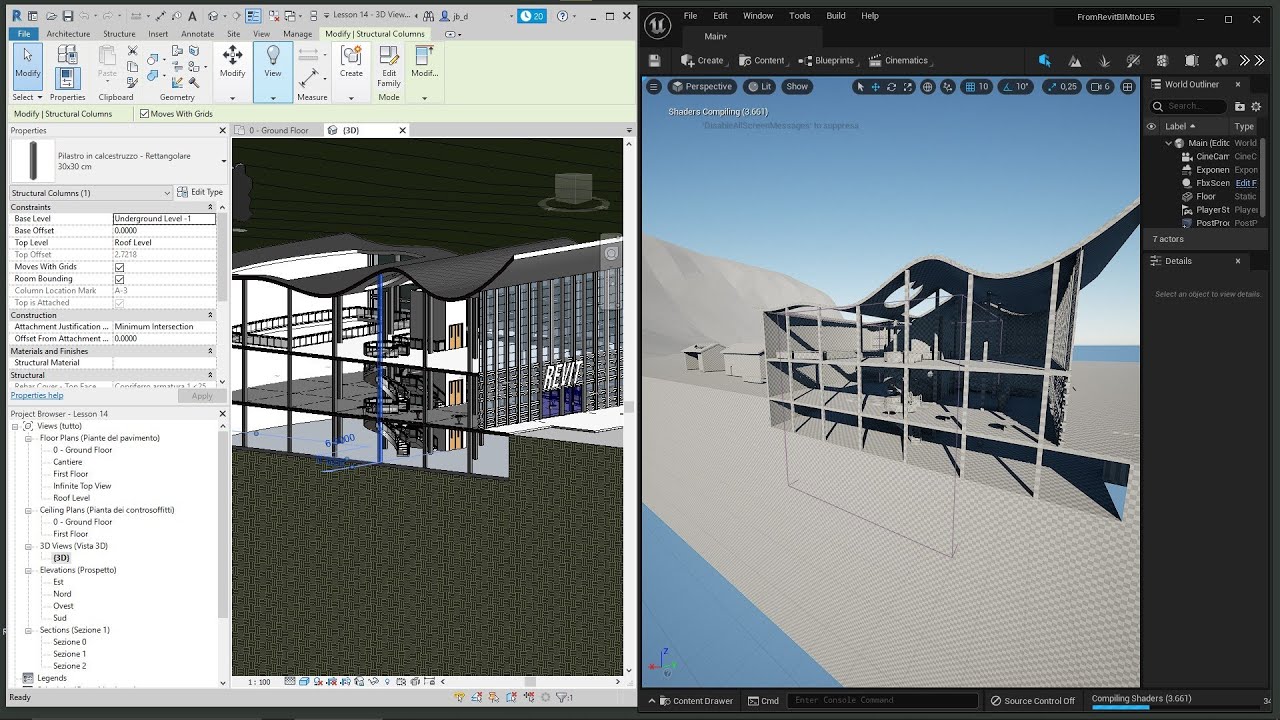This screenshot has width=1280, height=720.
Task: Toggle Room Bounding checkbox in Properties
Action: (x=120, y=279)
